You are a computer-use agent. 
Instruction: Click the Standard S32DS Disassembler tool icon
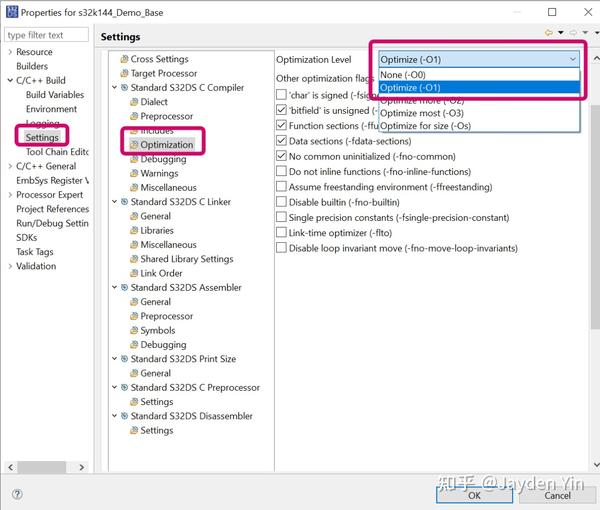(x=124, y=416)
